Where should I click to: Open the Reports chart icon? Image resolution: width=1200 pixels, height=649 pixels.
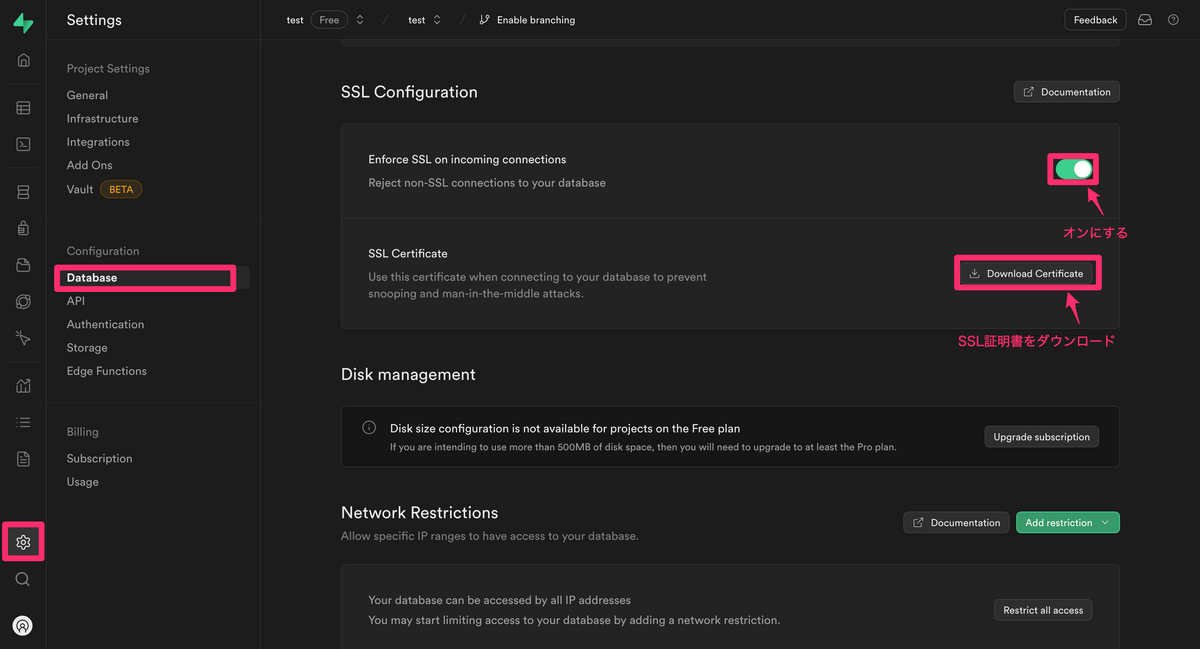[x=23, y=386]
